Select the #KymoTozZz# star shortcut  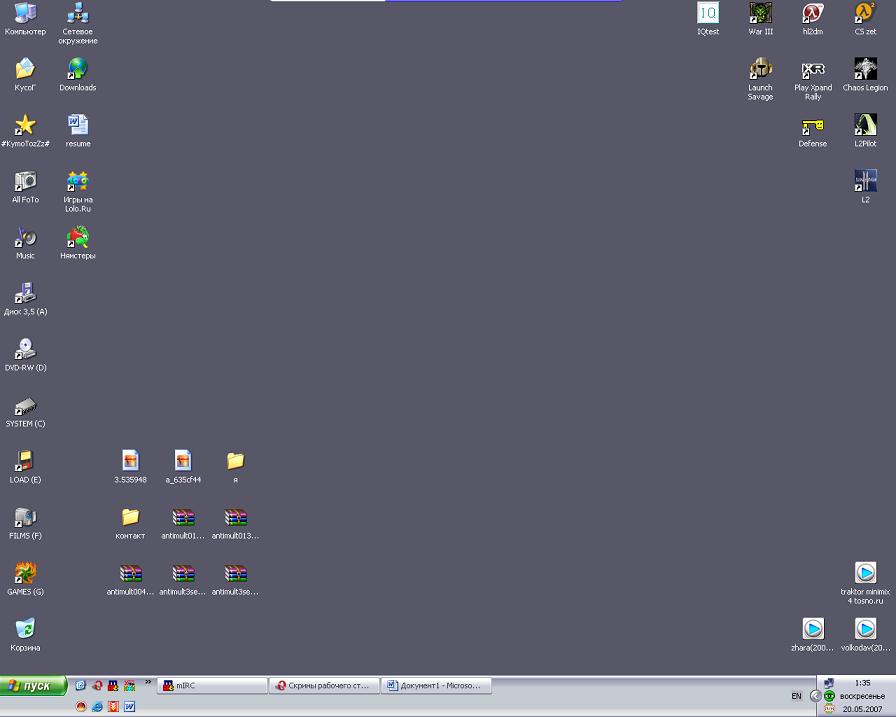pos(25,130)
